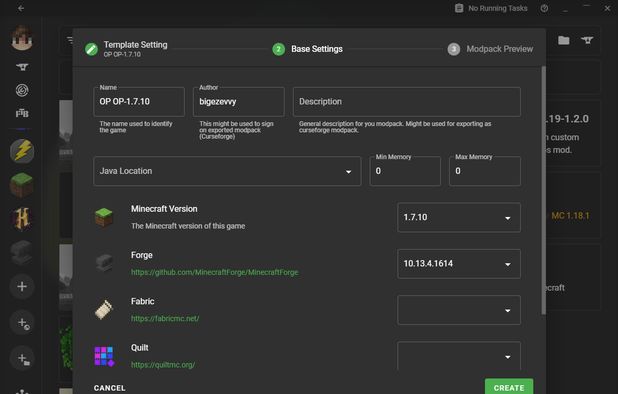
Task: Click the dialog vertical scrollbar
Action: point(544,190)
